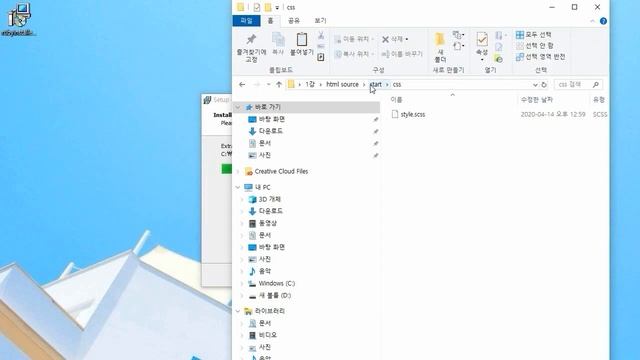Click the 즐겨찾기에 고정 pin icon
Image resolution: width=640 pixels, height=360 pixels.
[x=251, y=40]
